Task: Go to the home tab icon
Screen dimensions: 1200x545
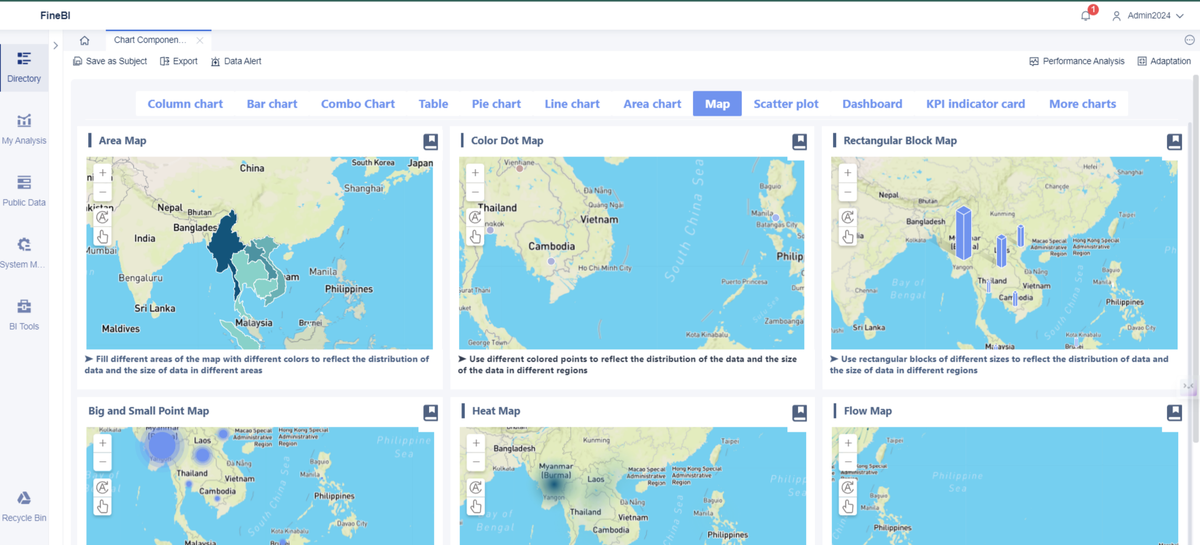Action: tap(84, 40)
